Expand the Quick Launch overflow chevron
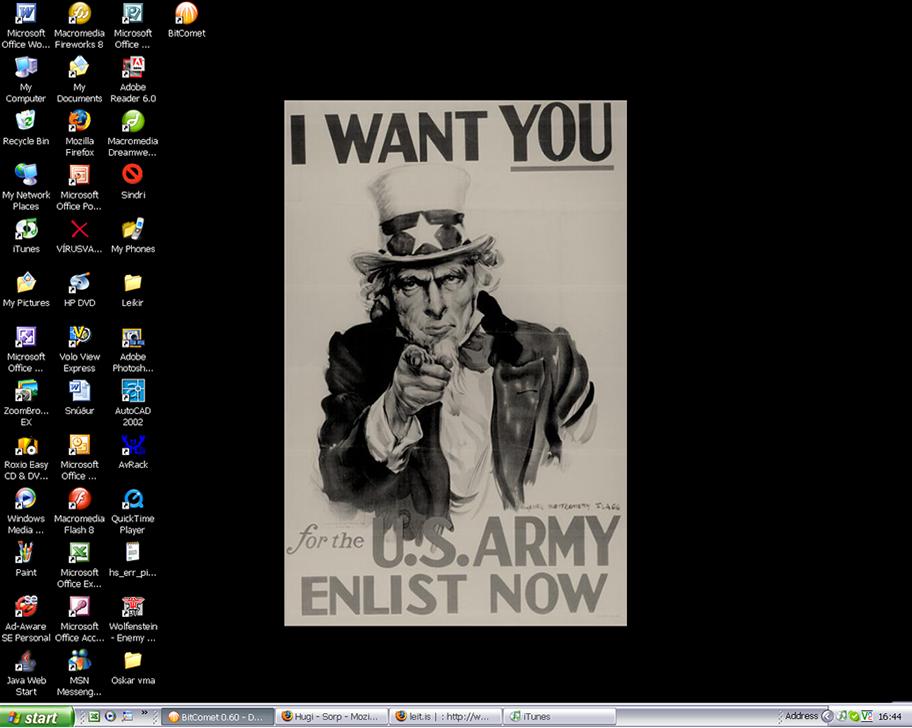Screen dimensions: 912x728 pos(144,713)
